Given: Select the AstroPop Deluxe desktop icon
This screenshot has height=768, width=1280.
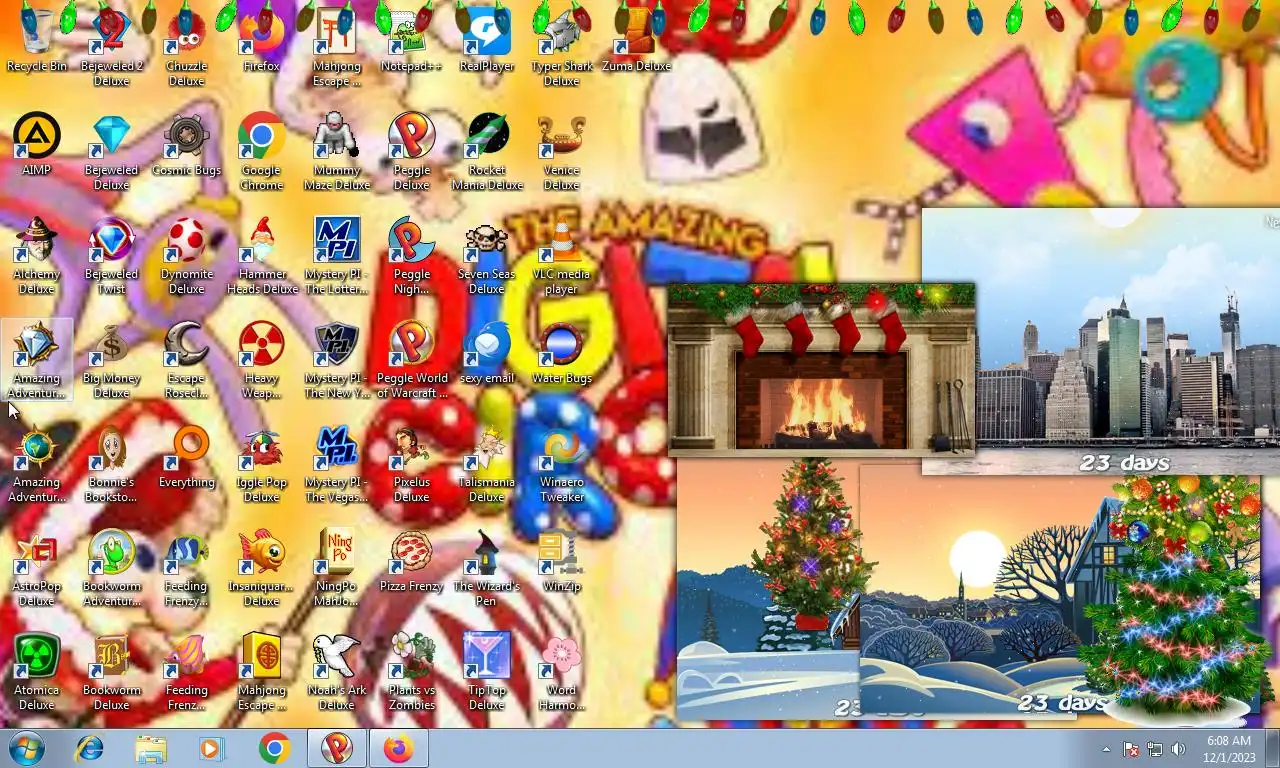Looking at the screenshot, I should [37, 568].
